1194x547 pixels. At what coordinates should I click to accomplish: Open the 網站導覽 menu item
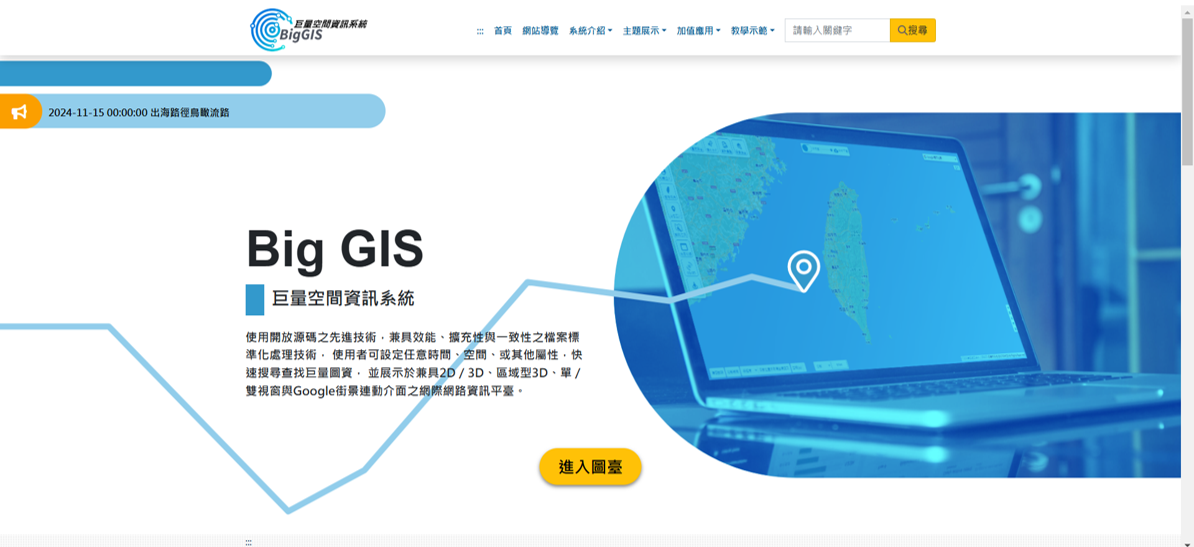(540, 30)
